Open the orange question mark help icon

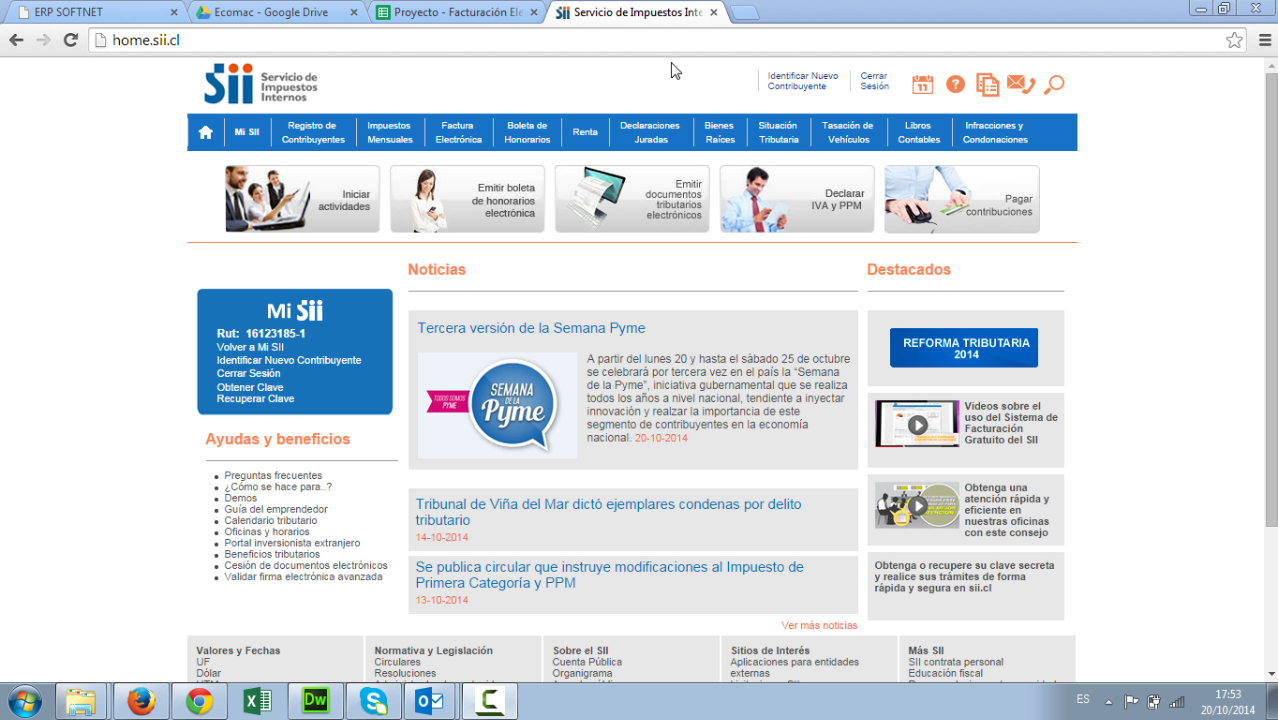[x=955, y=85]
